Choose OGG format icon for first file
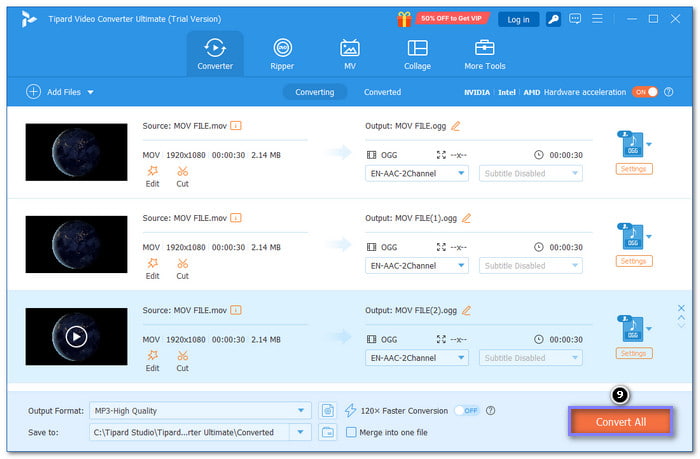This screenshot has height=459, width=700. pos(632,144)
